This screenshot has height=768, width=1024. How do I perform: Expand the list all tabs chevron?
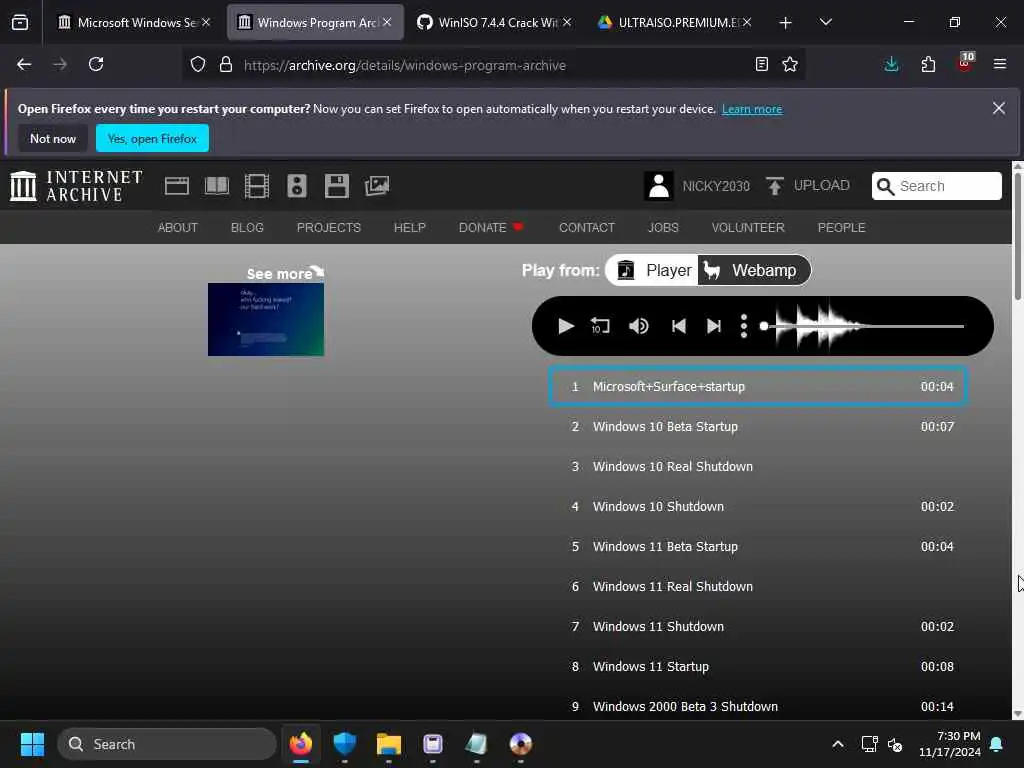825,22
